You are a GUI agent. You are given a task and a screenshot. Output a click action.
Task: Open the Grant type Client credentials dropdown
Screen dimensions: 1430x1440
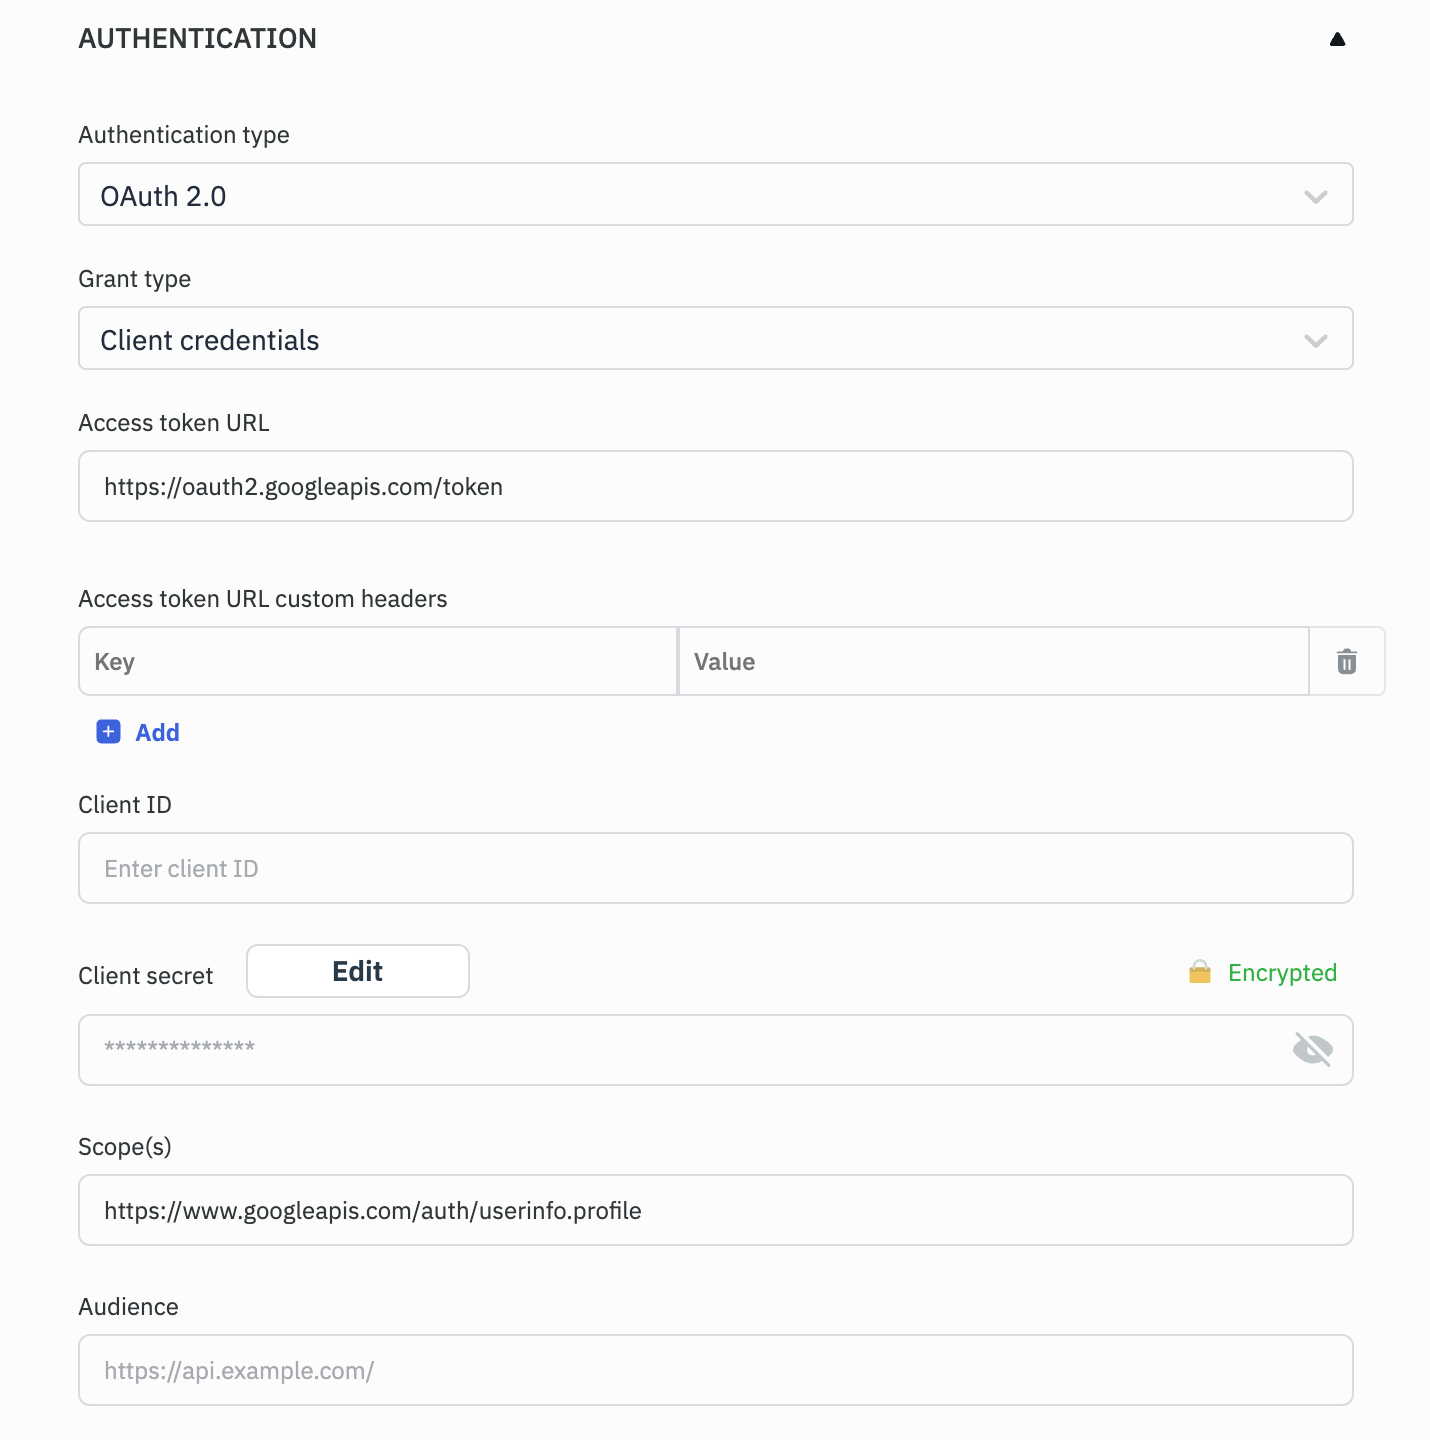700,339
